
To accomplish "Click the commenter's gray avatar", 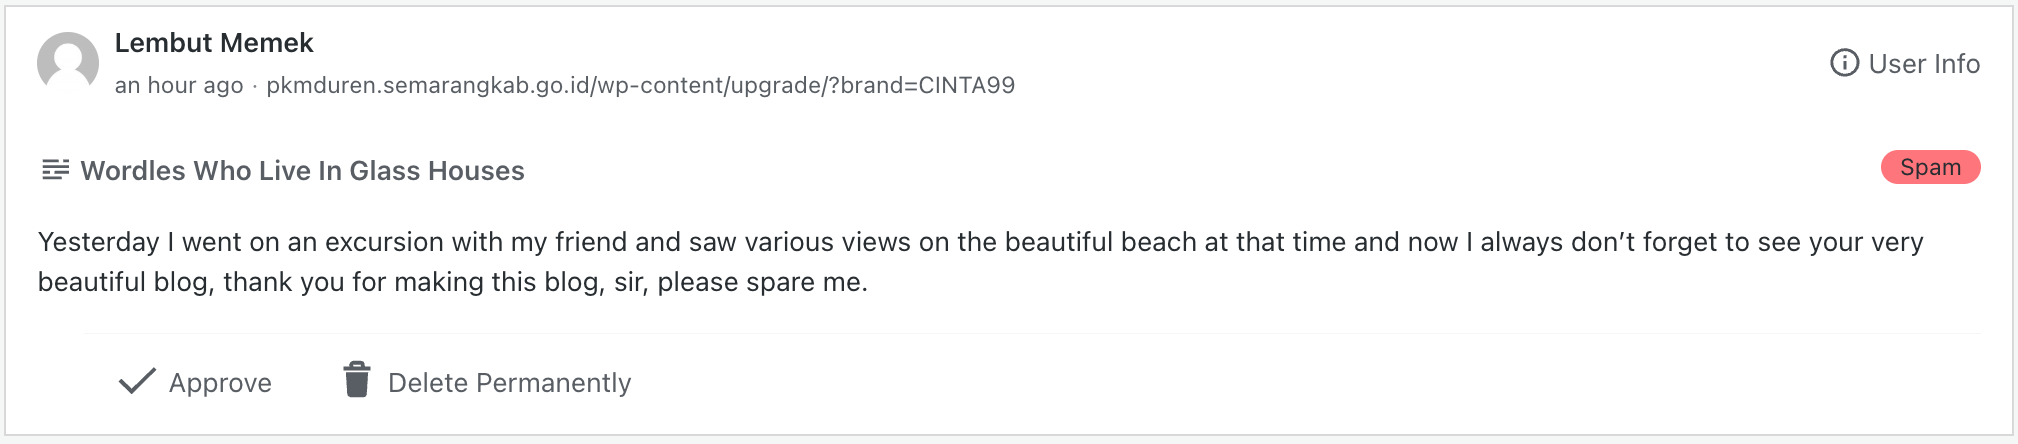I will pyautogui.click(x=68, y=62).
